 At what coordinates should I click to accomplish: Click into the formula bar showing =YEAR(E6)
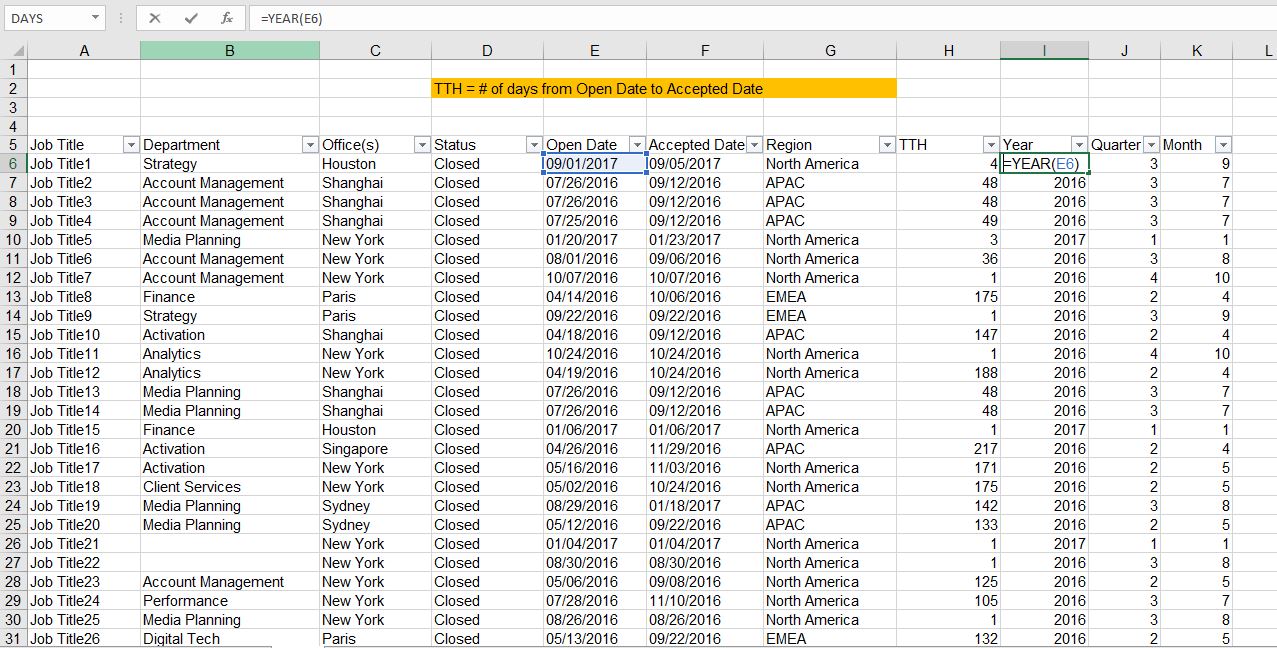[x=700, y=18]
